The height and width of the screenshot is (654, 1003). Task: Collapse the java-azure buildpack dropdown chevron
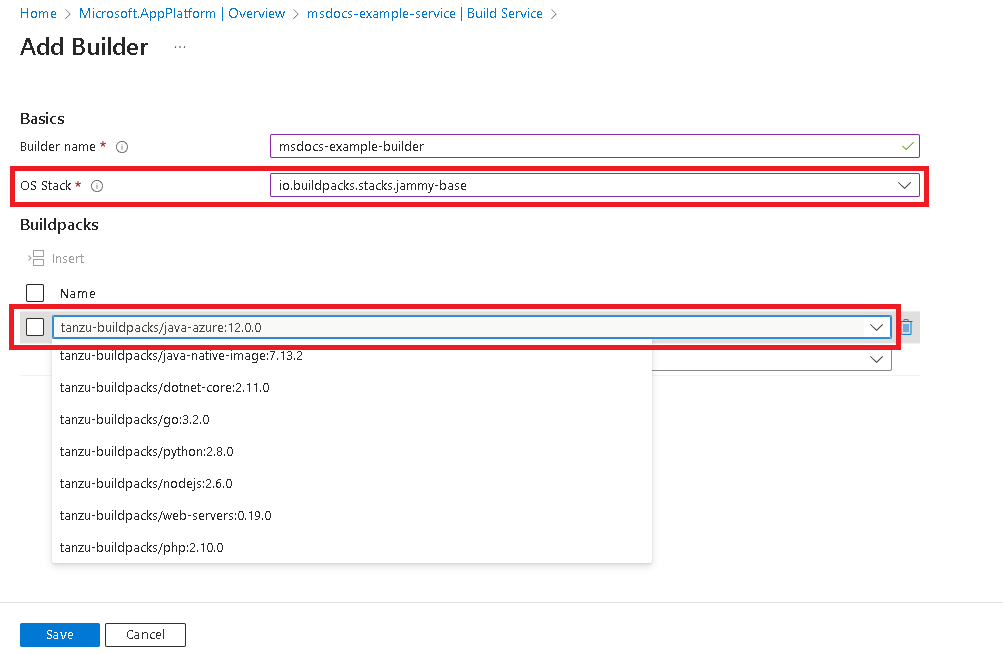[876, 328]
